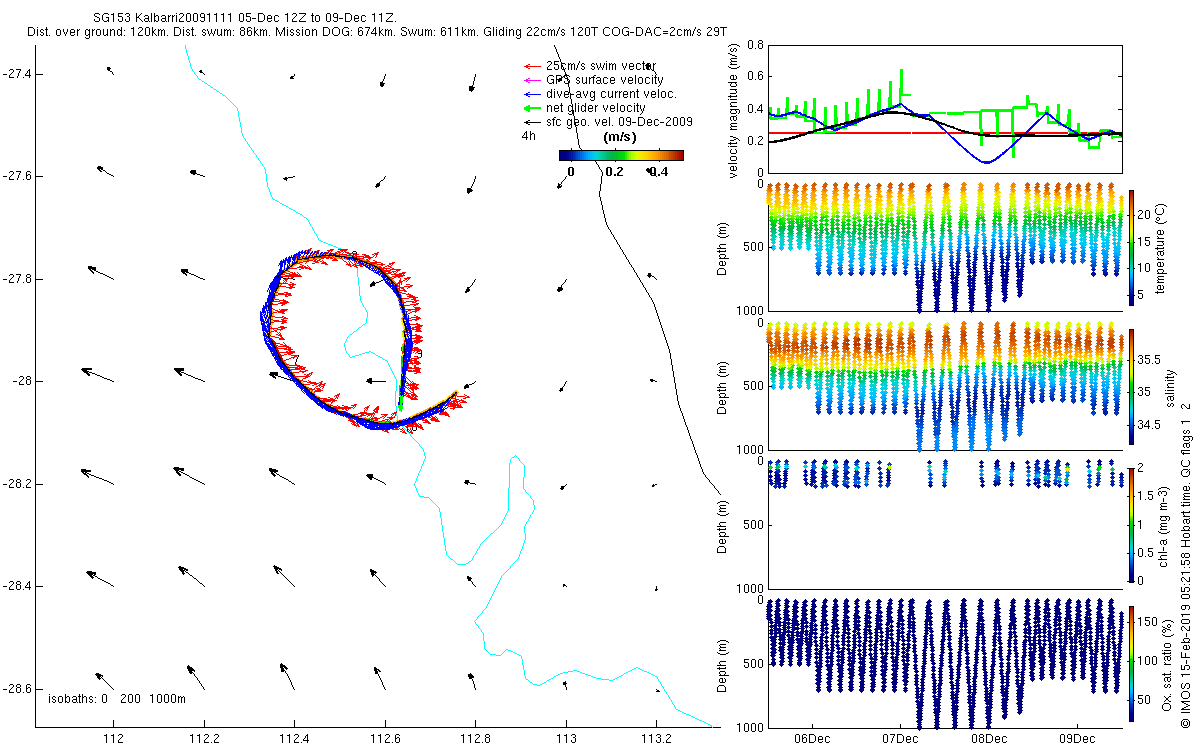Viewport: 1200px width, 750px height.
Task: Click the temperature colorbar
Action: 1131,247
